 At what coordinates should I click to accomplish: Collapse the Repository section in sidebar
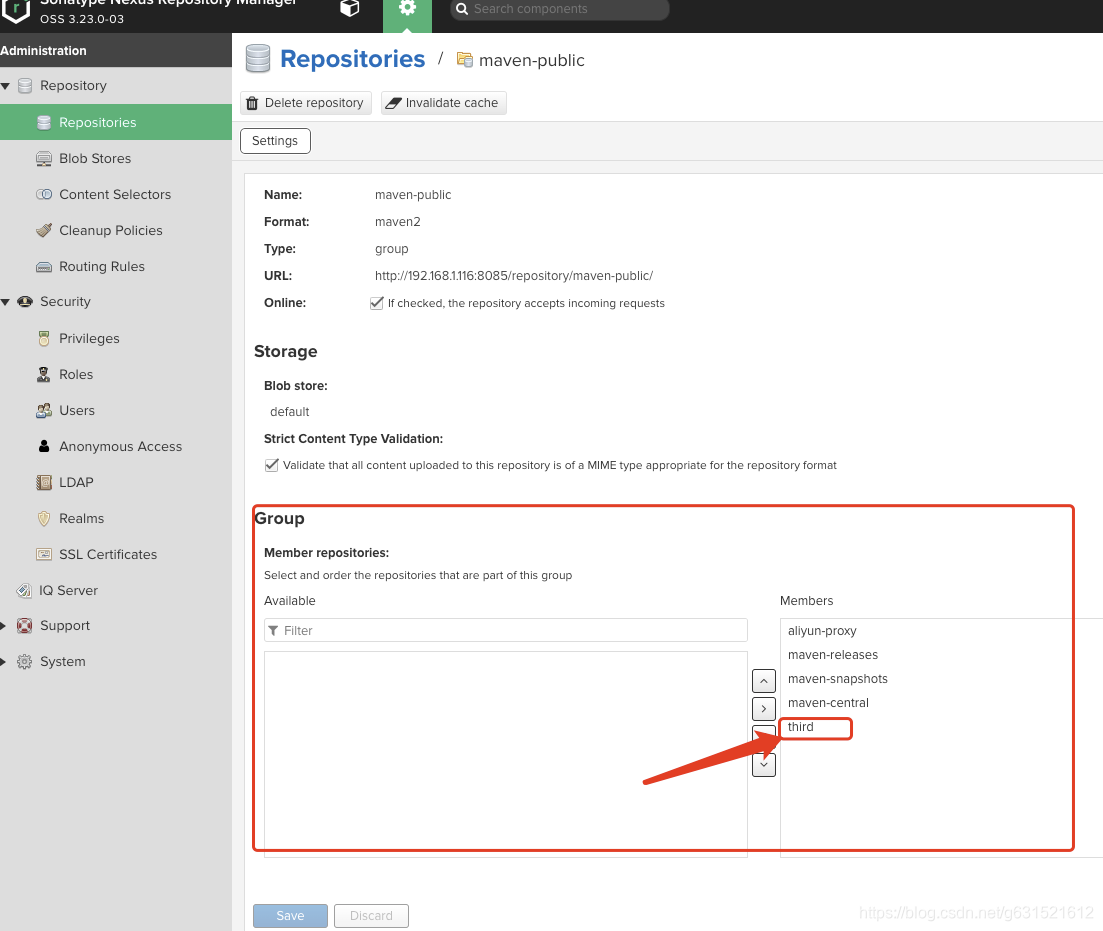pos(6,86)
